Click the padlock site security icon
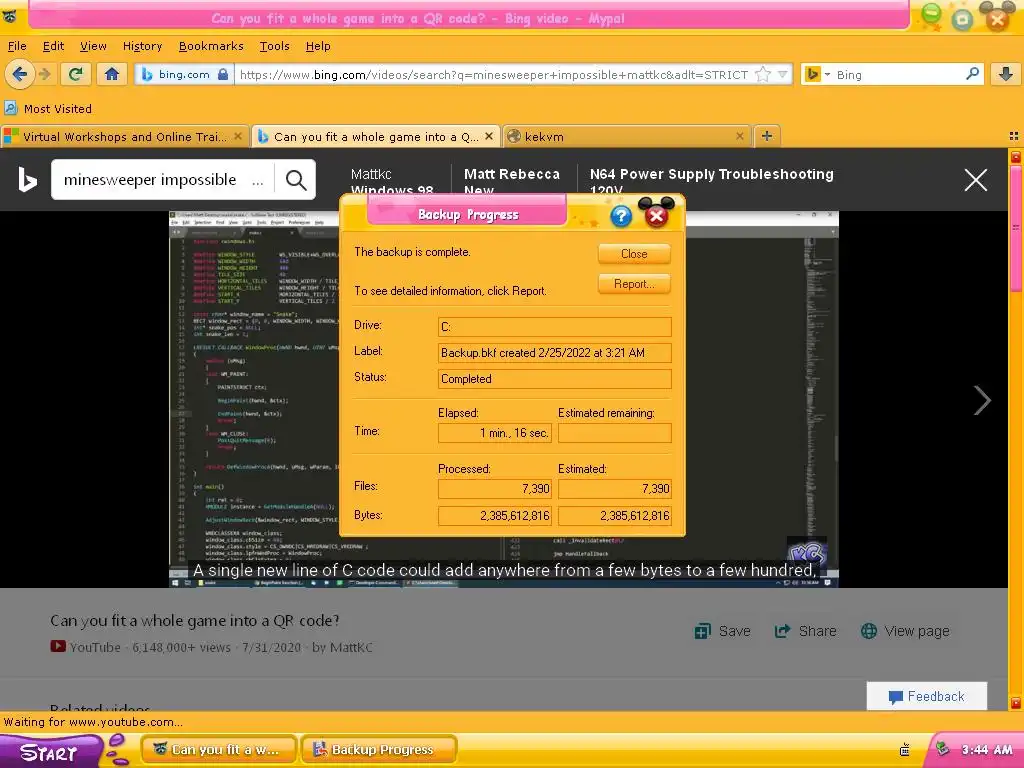This screenshot has height=768, width=1024. click(223, 74)
